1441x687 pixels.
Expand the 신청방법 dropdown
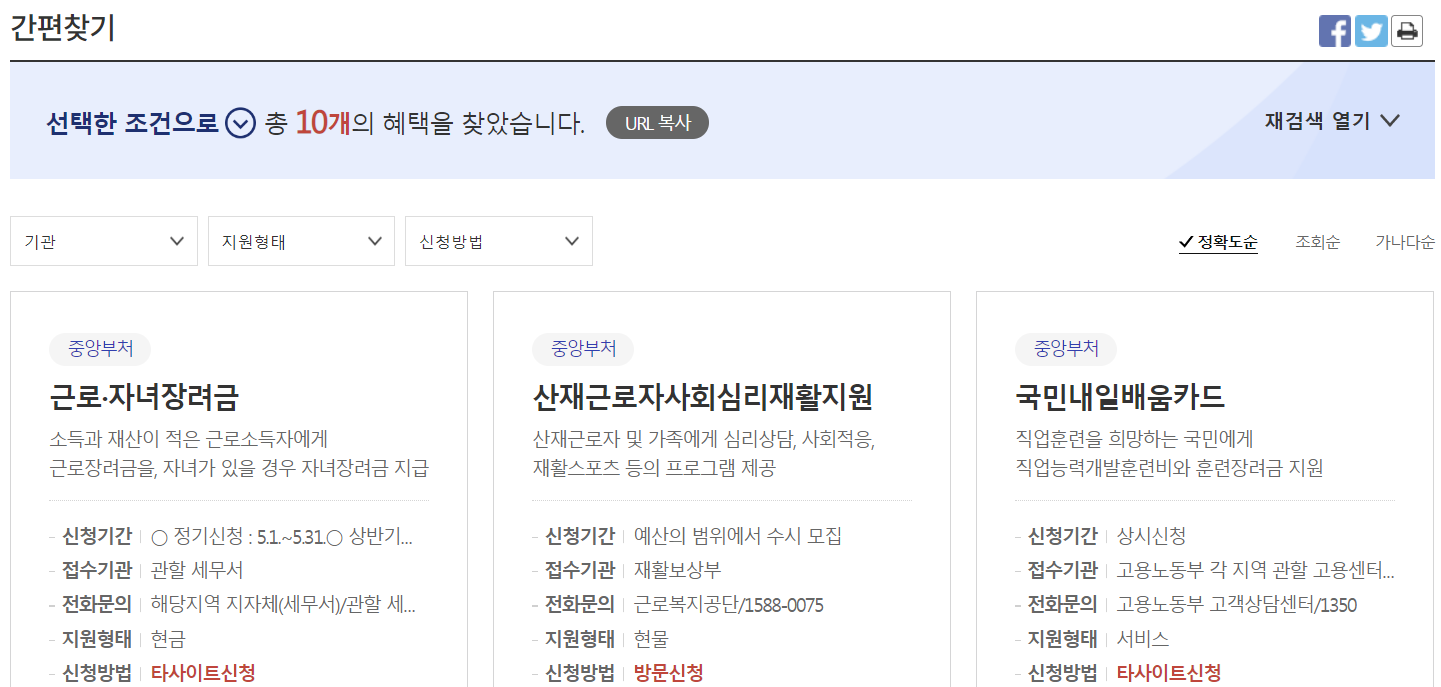(x=498, y=241)
